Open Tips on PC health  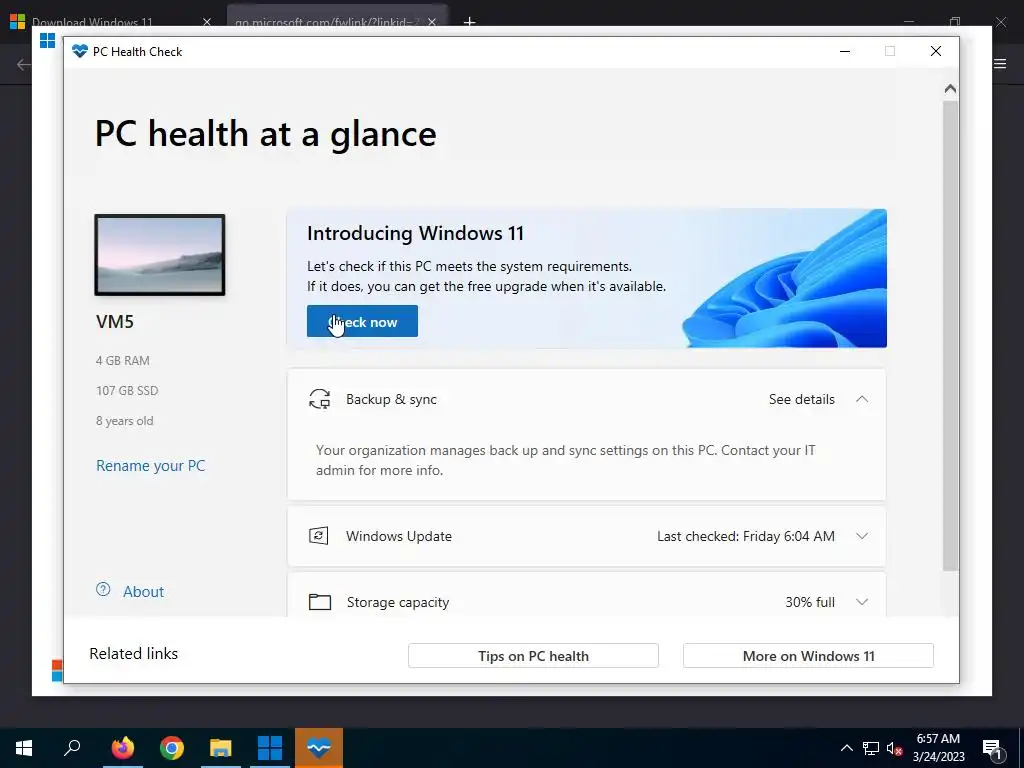(x=533, y=656)
